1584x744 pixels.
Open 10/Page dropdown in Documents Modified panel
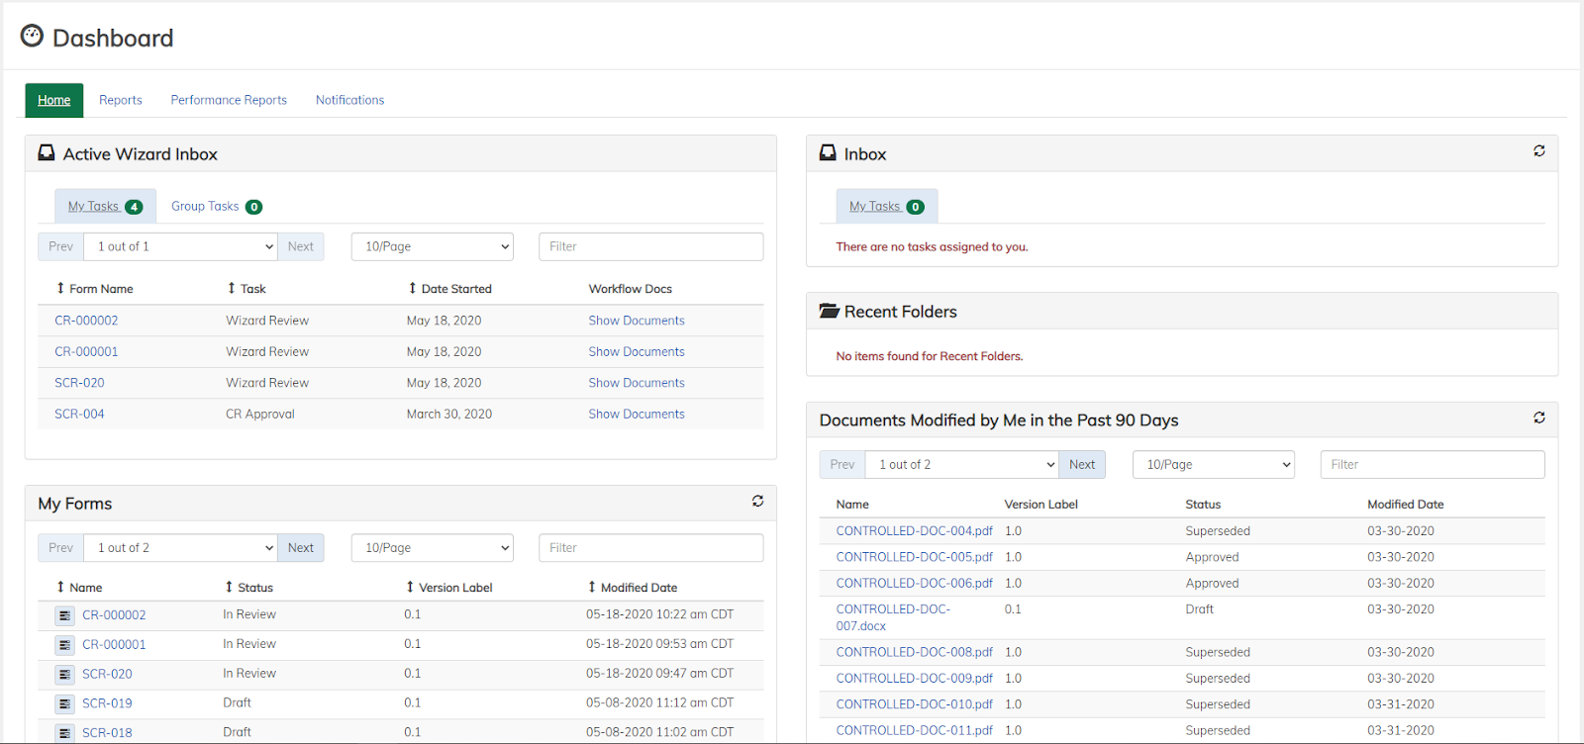click(x=1213, y=464)
